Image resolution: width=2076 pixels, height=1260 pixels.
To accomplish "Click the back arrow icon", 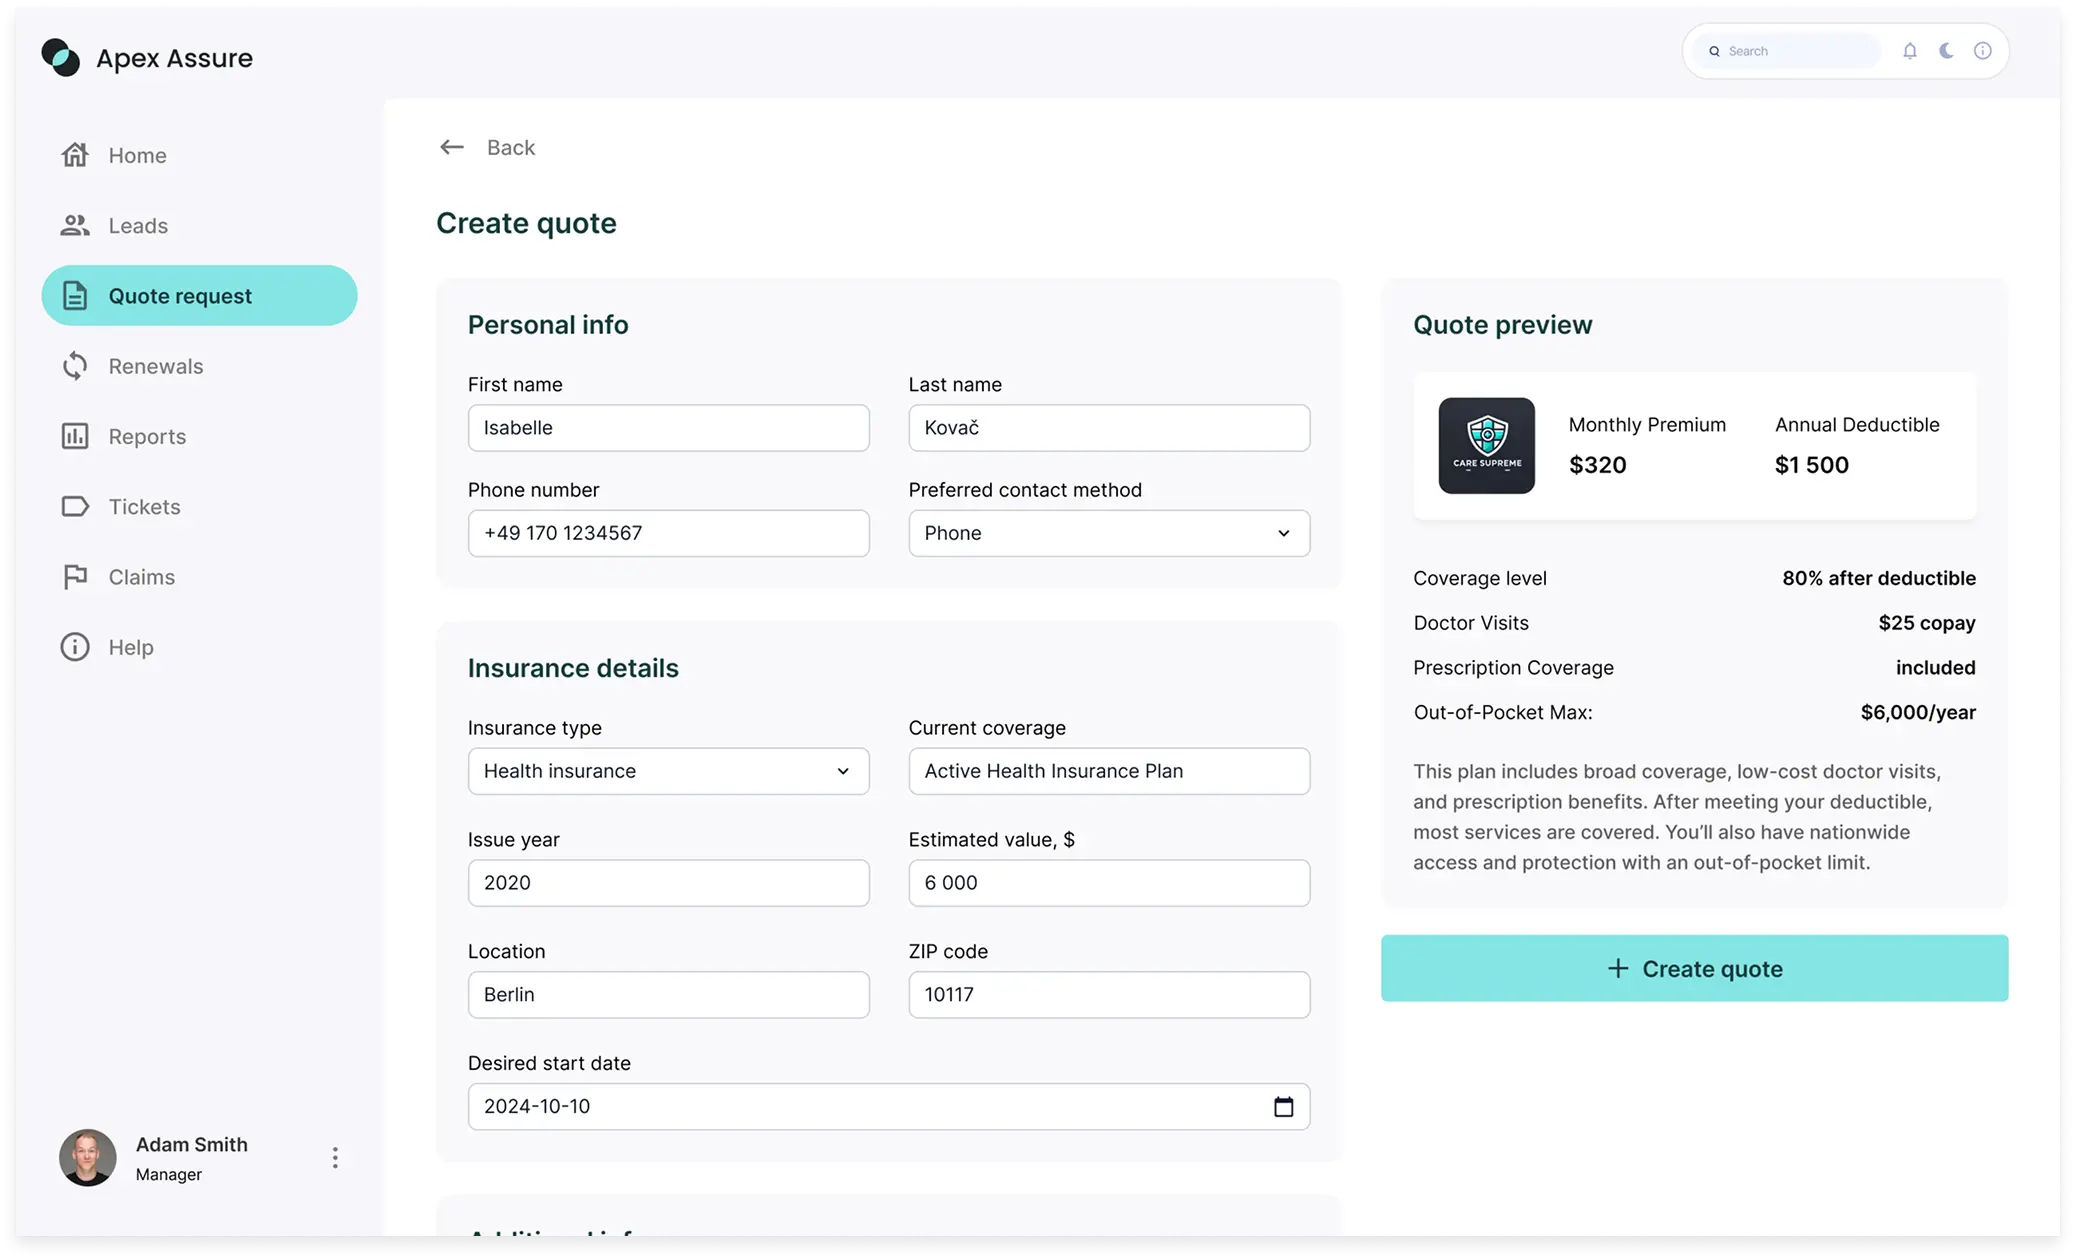I will point(452,148).
